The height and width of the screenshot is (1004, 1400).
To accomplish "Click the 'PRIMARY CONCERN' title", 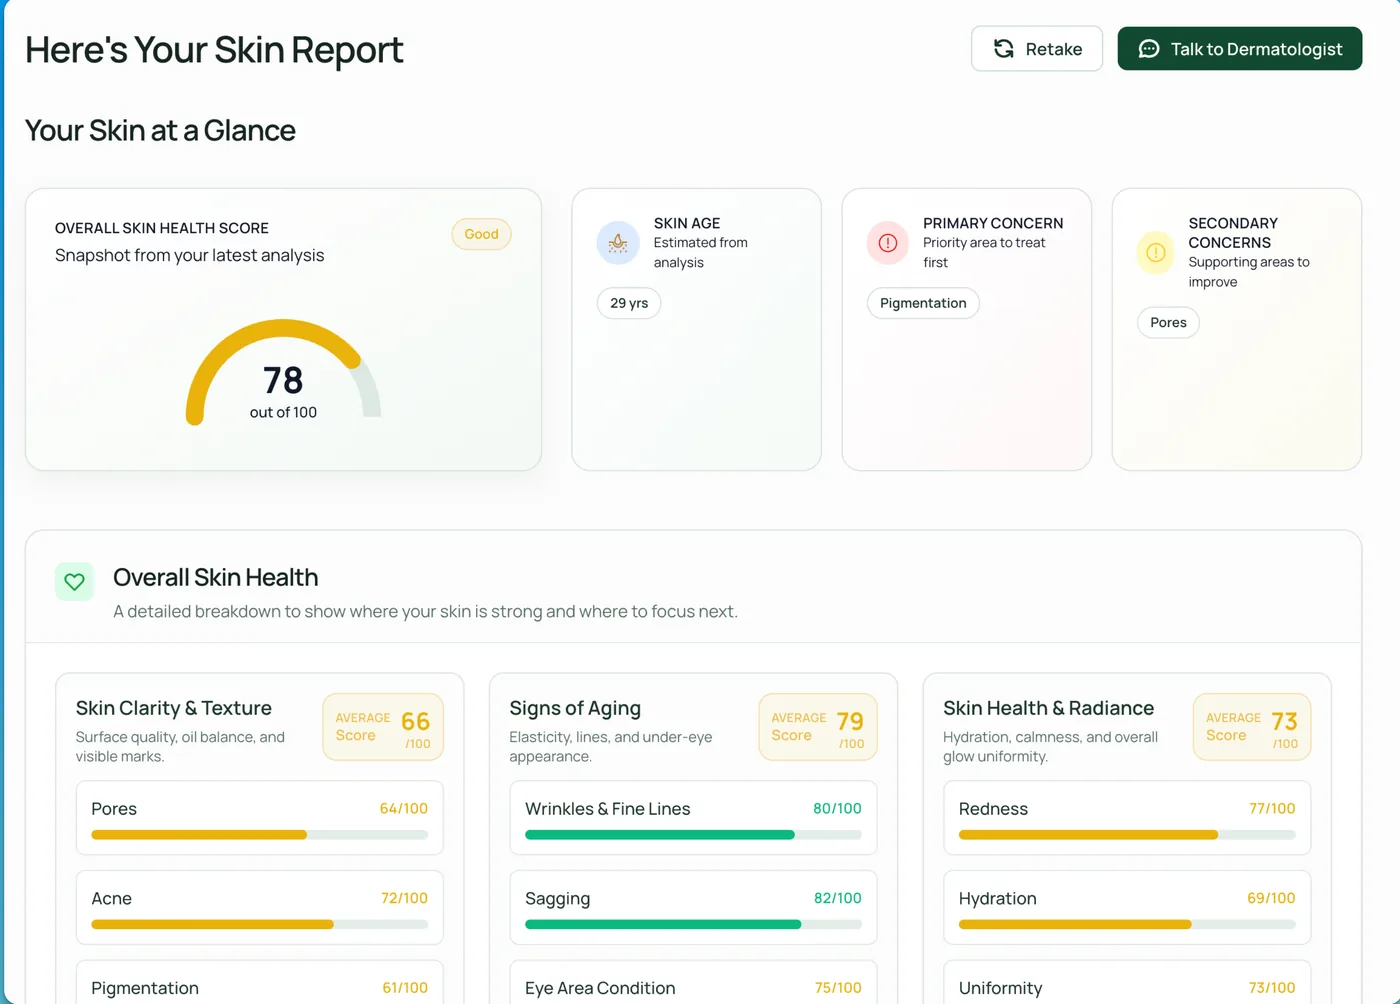I will pos(993,223).
